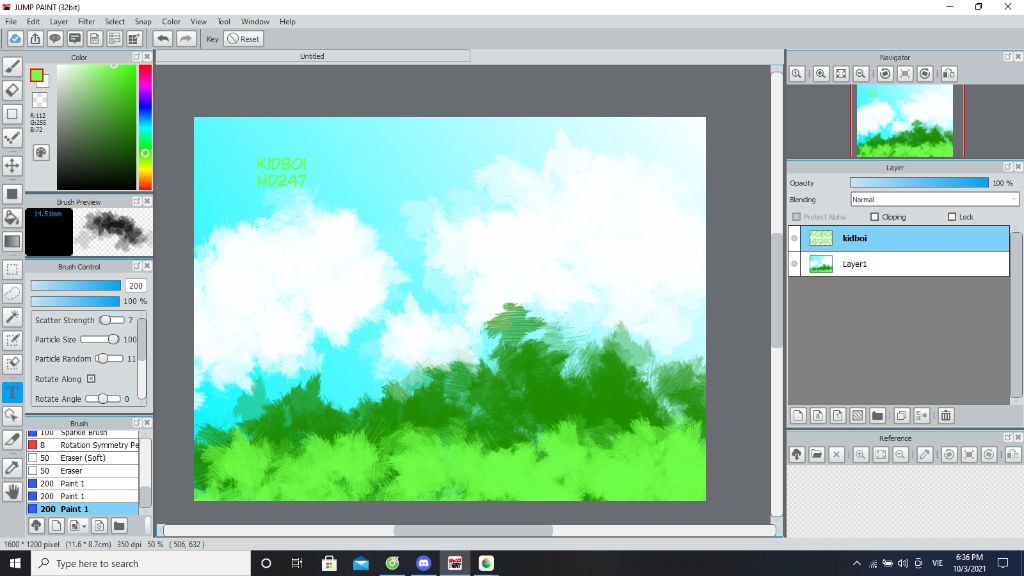Open the File menu
Image resolution: width=1024 pixels, height=576 pixels.
click(x=11, y=22)
